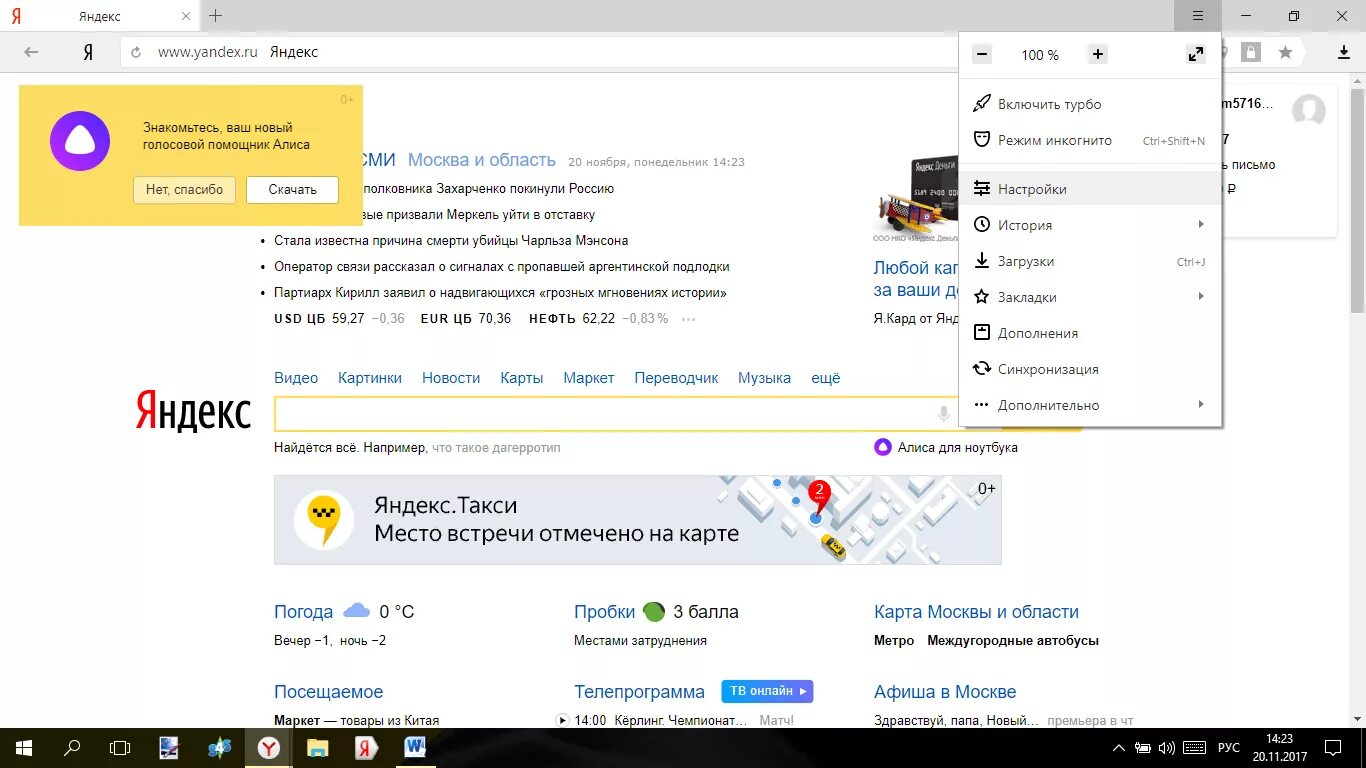The image size is (1366, 768).
Task: Open Алиса для ноутбука link
Action: point(958,448)
